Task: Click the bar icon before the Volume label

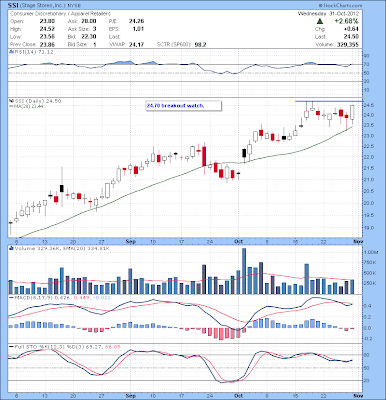Action: (10, 248)
